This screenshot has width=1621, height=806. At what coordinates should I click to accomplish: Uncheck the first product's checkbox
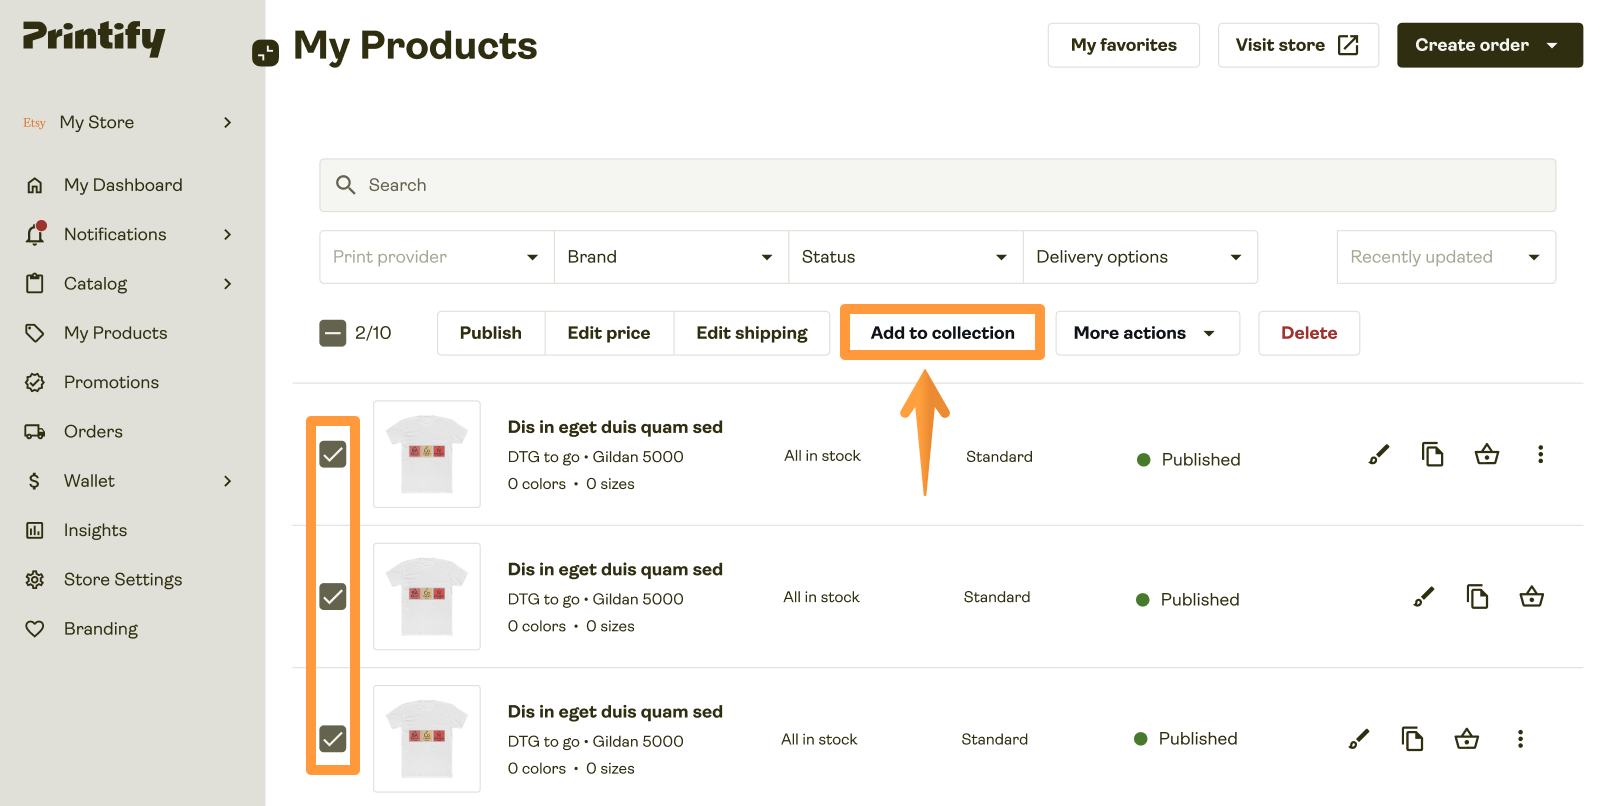point(333,455)
